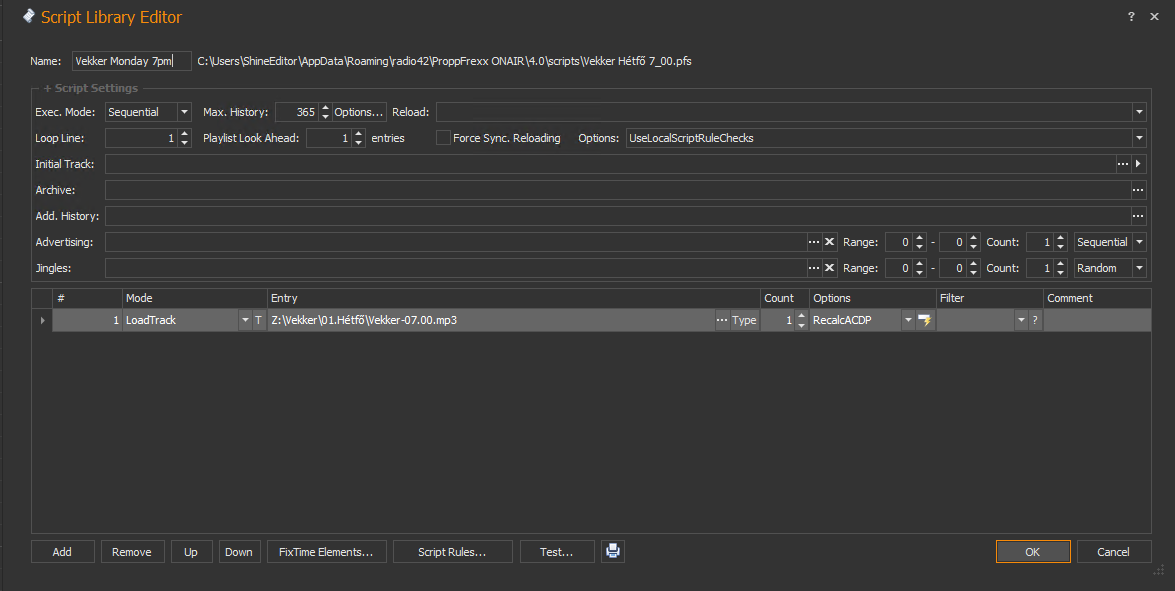Confirm the dialog with OK
Viewport: 1175px width, 591px height.
[x=1032, y=552]
